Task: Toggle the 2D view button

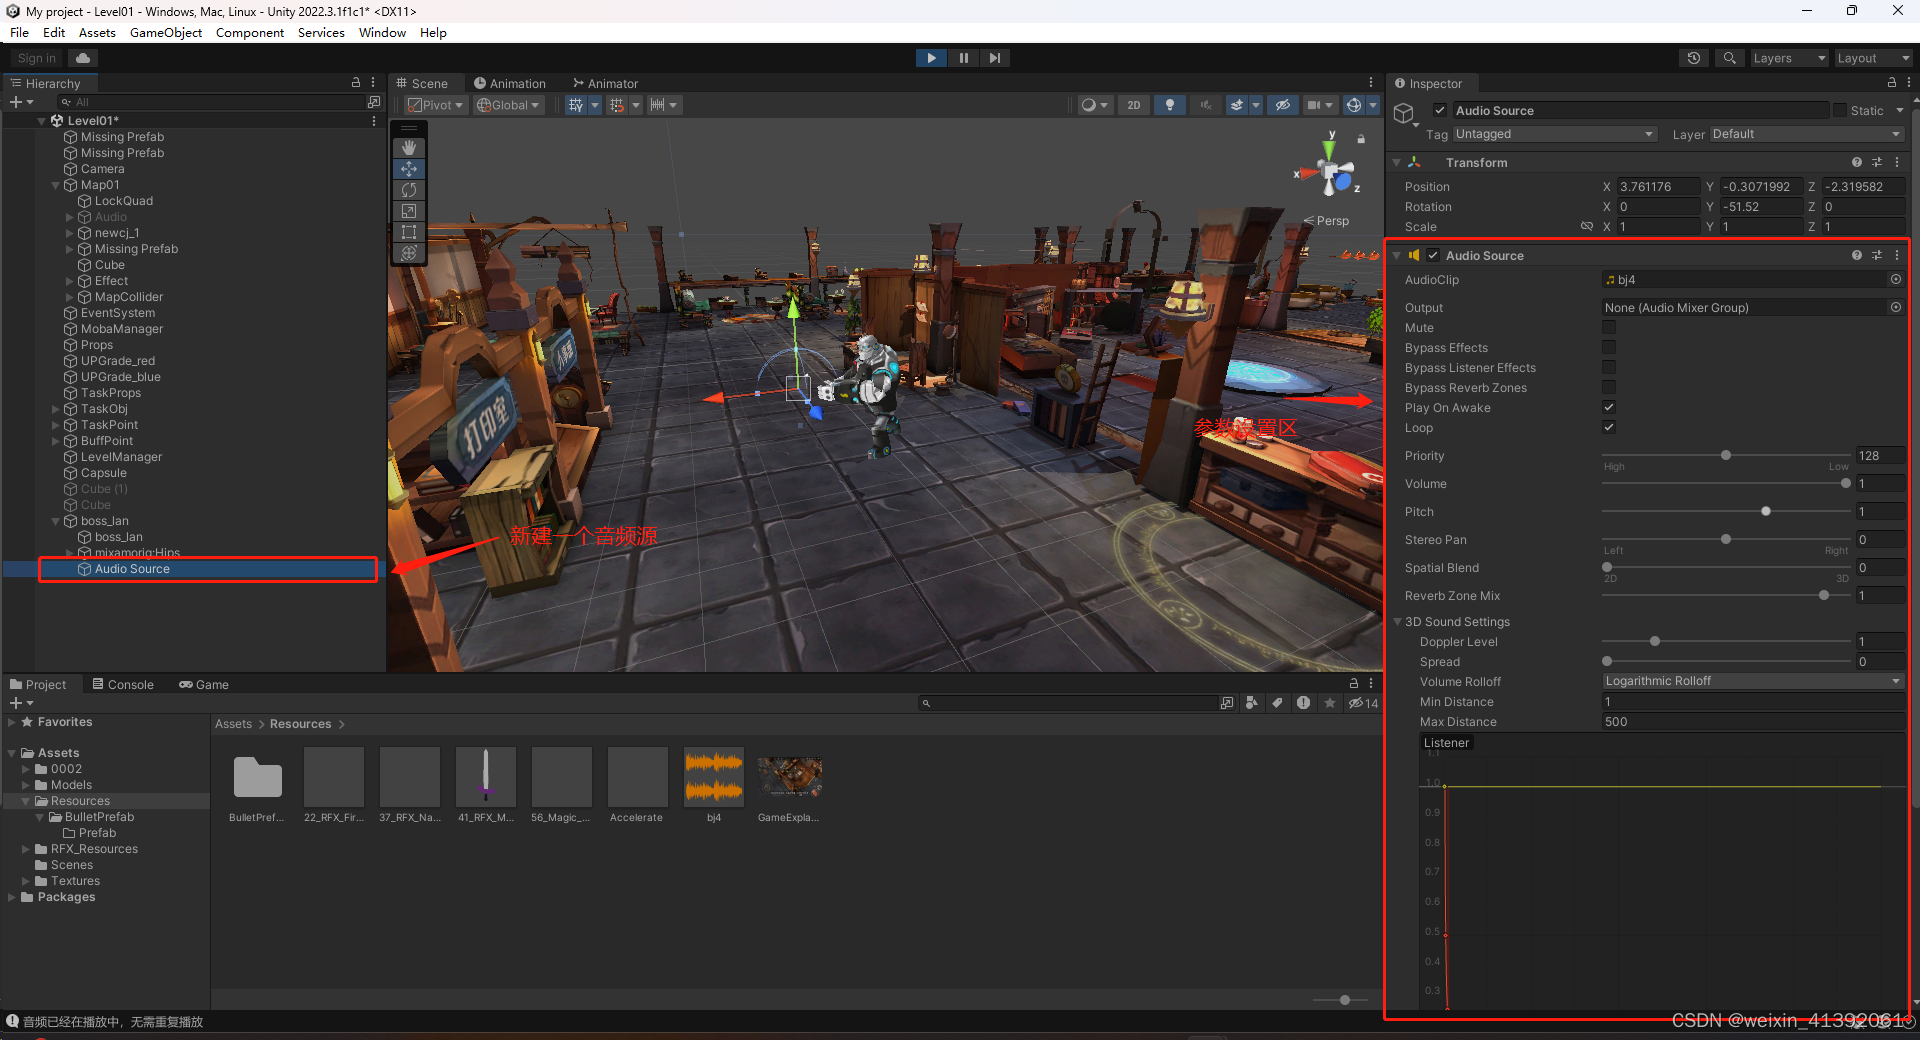Action: tap(1133, 105)
